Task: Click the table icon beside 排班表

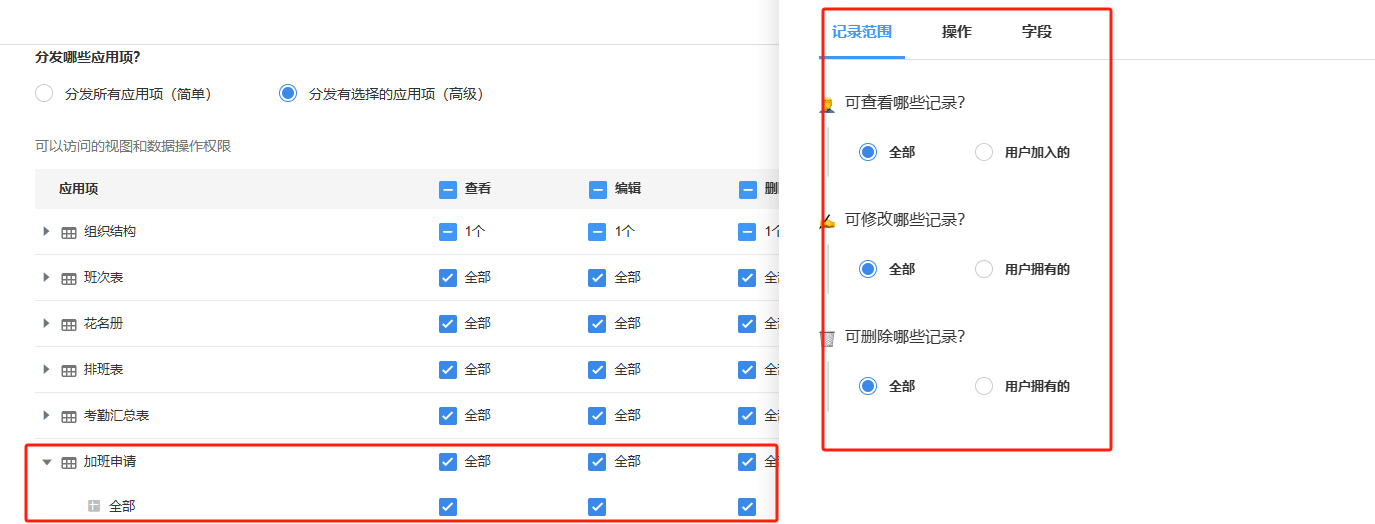Action: coord(69,370)
